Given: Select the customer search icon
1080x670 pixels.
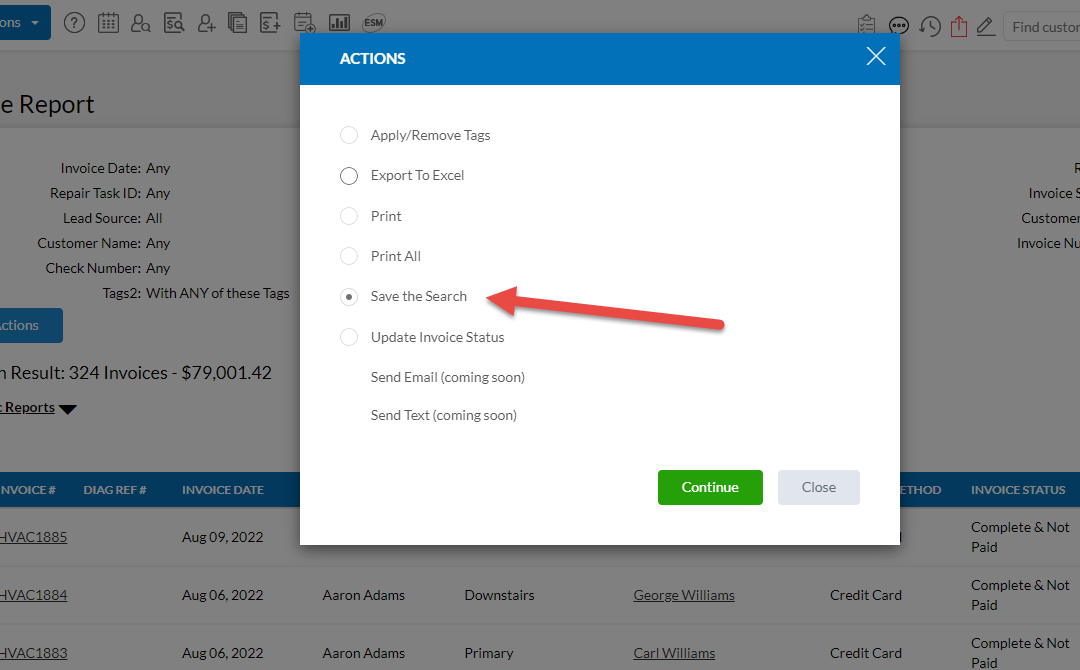Looking at the screenshot, I should [140, 22].
